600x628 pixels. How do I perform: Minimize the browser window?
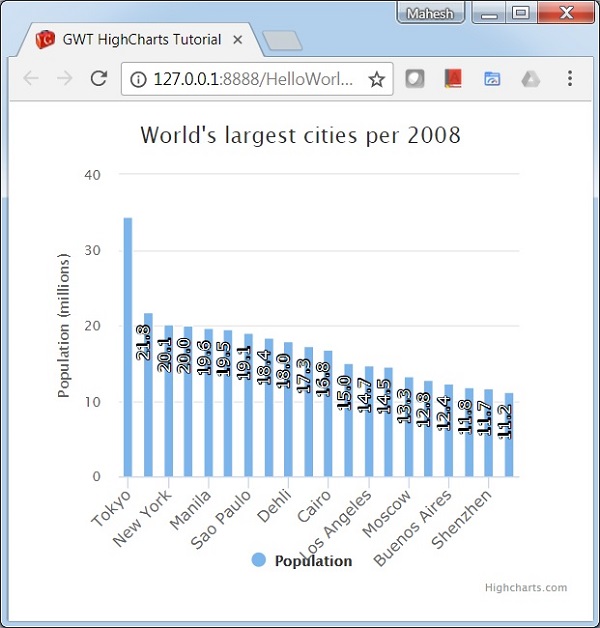pyautogui.click(x=489, y=13)
